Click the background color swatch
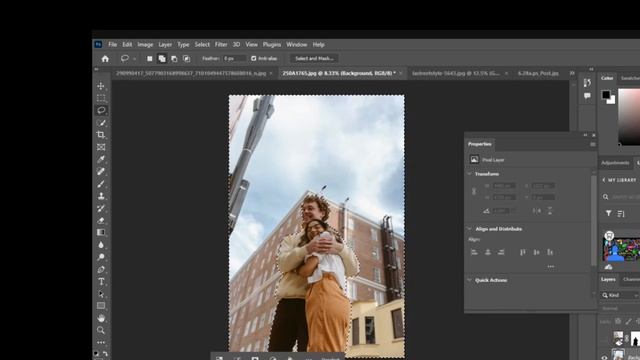Image resolution: width=640 pixels, height=360 pixels. coord(612,101)
